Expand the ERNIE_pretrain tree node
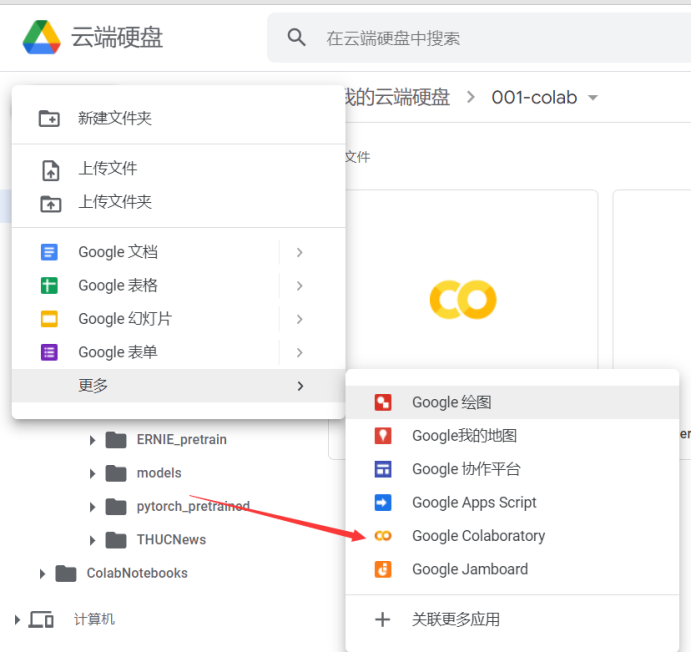The height and width of the screenshot is (653, 692). tap(92, 440)
